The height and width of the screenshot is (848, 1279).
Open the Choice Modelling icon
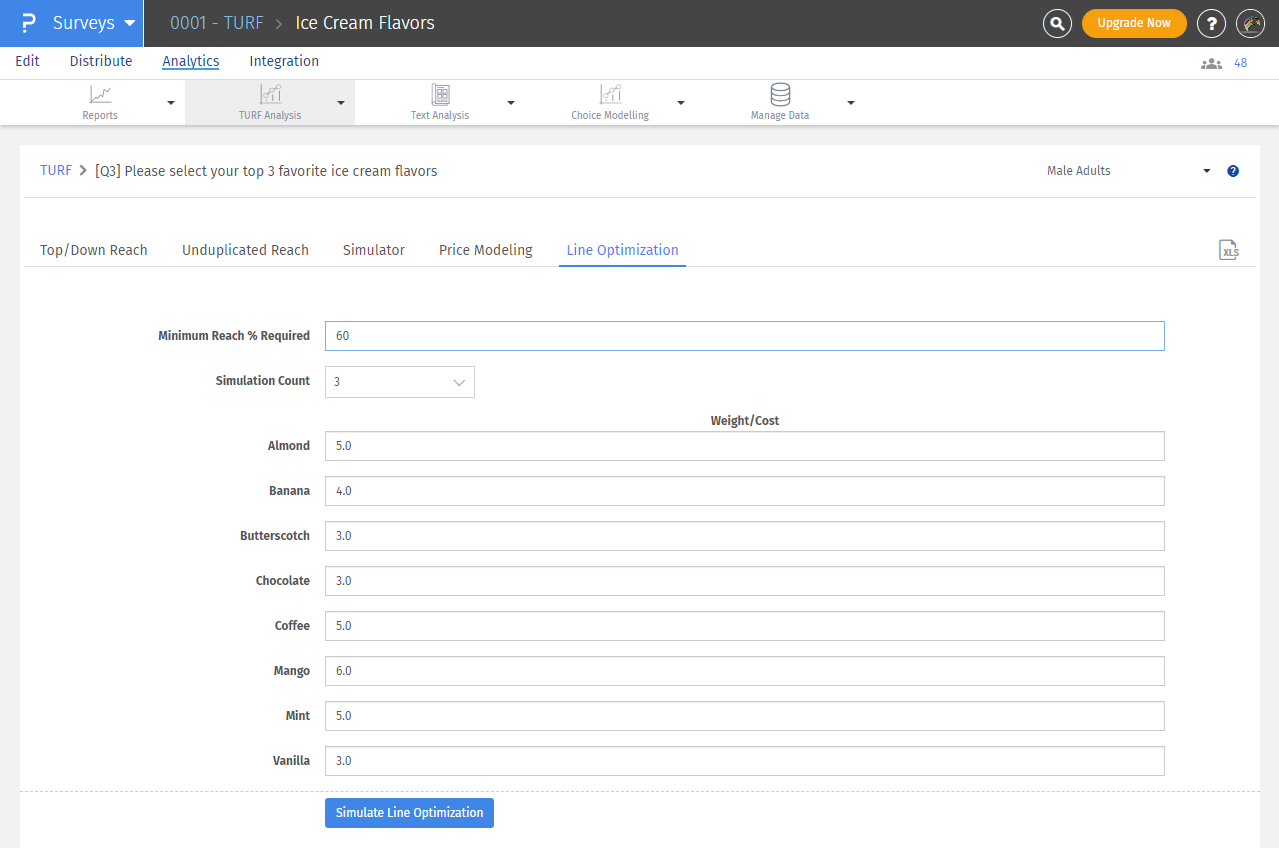tap(610, 95)
